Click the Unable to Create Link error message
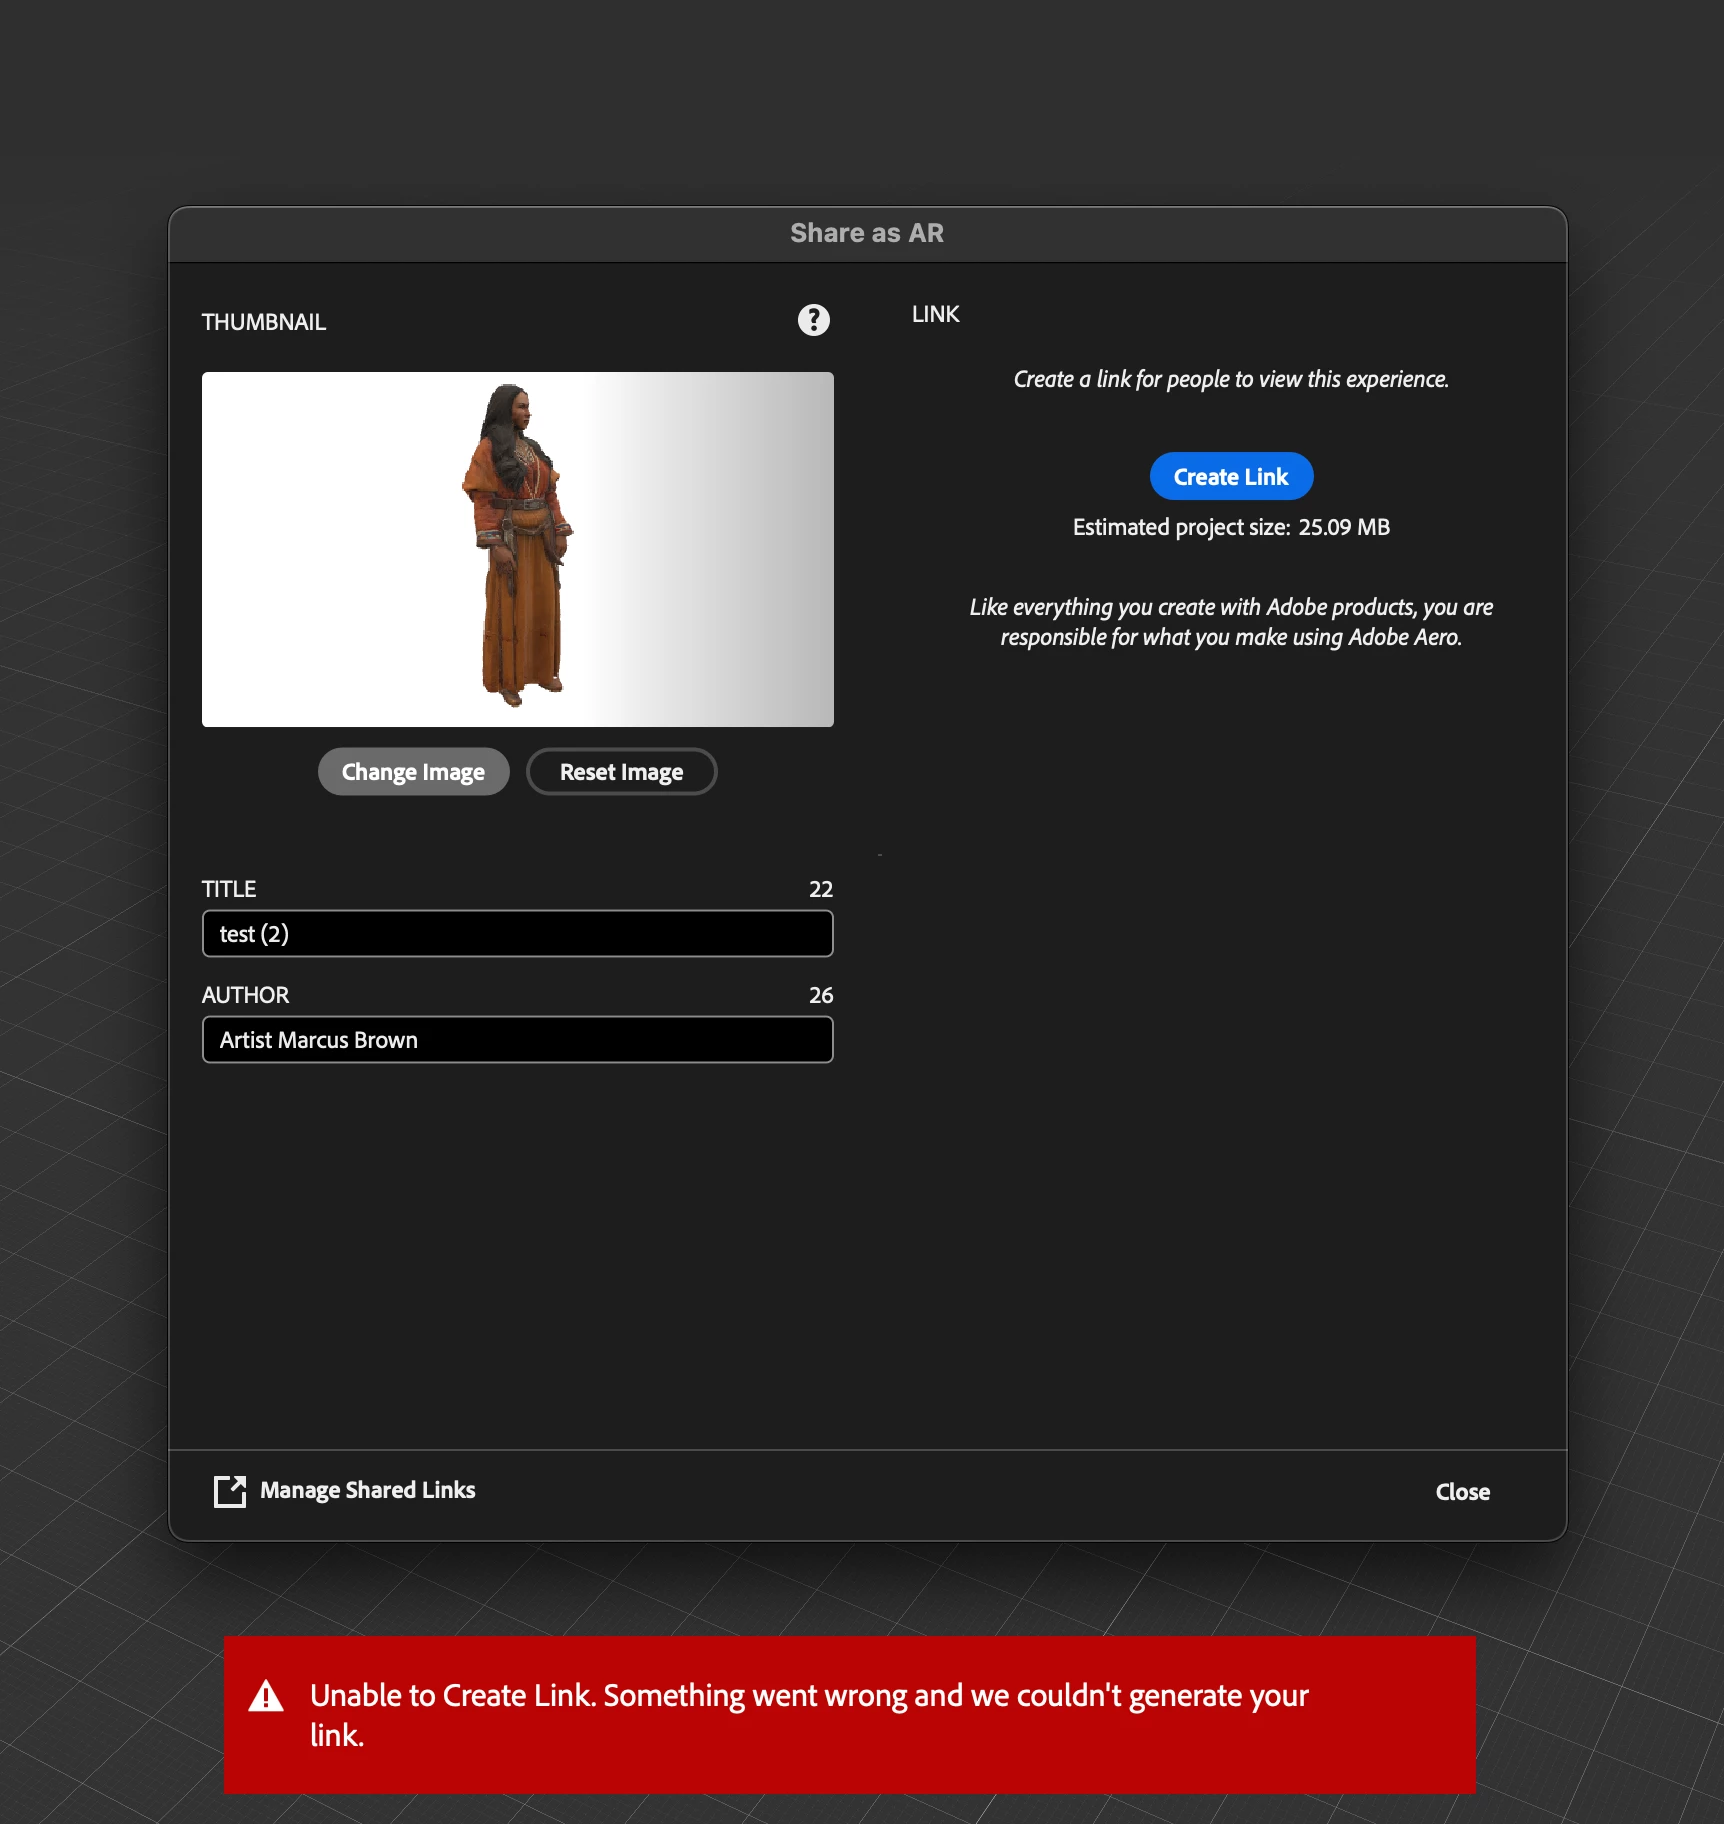 point(809,1715)
